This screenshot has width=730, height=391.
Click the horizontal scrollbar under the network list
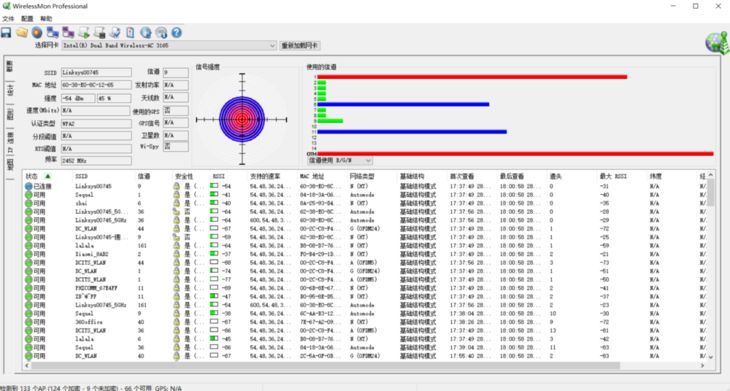[x=325, y=366]
